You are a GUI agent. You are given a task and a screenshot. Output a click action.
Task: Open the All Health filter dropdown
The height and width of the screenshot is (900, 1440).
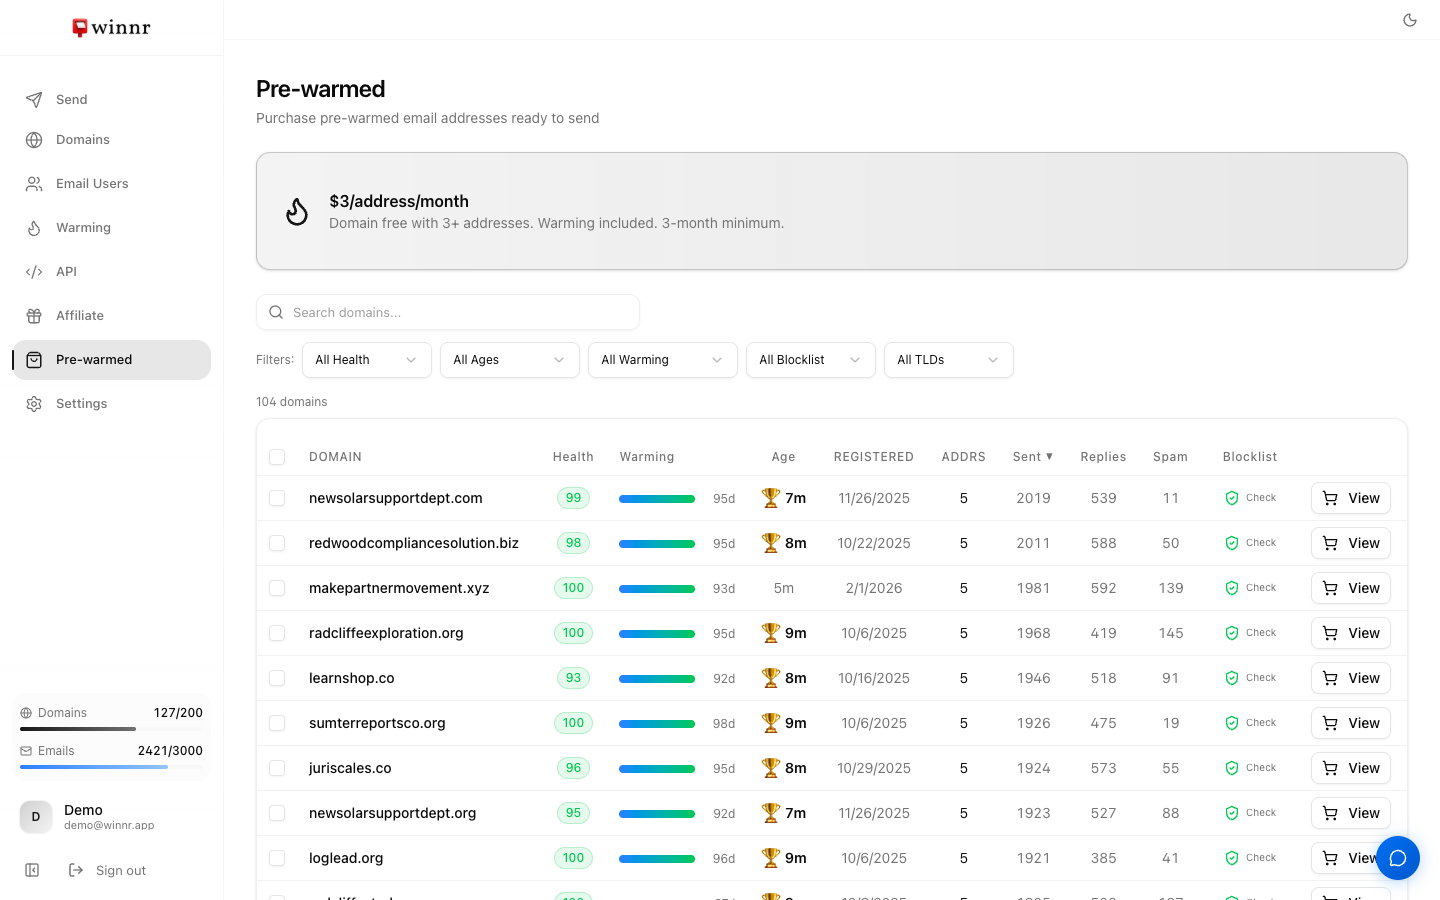(367, 360)
